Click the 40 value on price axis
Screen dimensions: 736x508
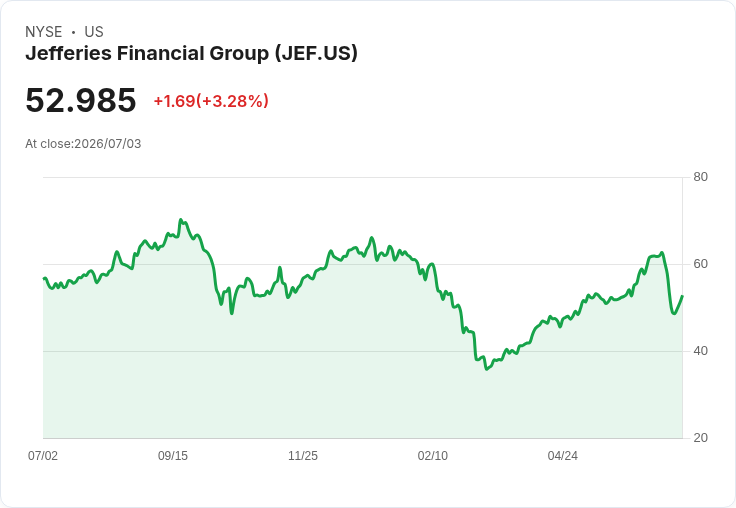[700, 351]
